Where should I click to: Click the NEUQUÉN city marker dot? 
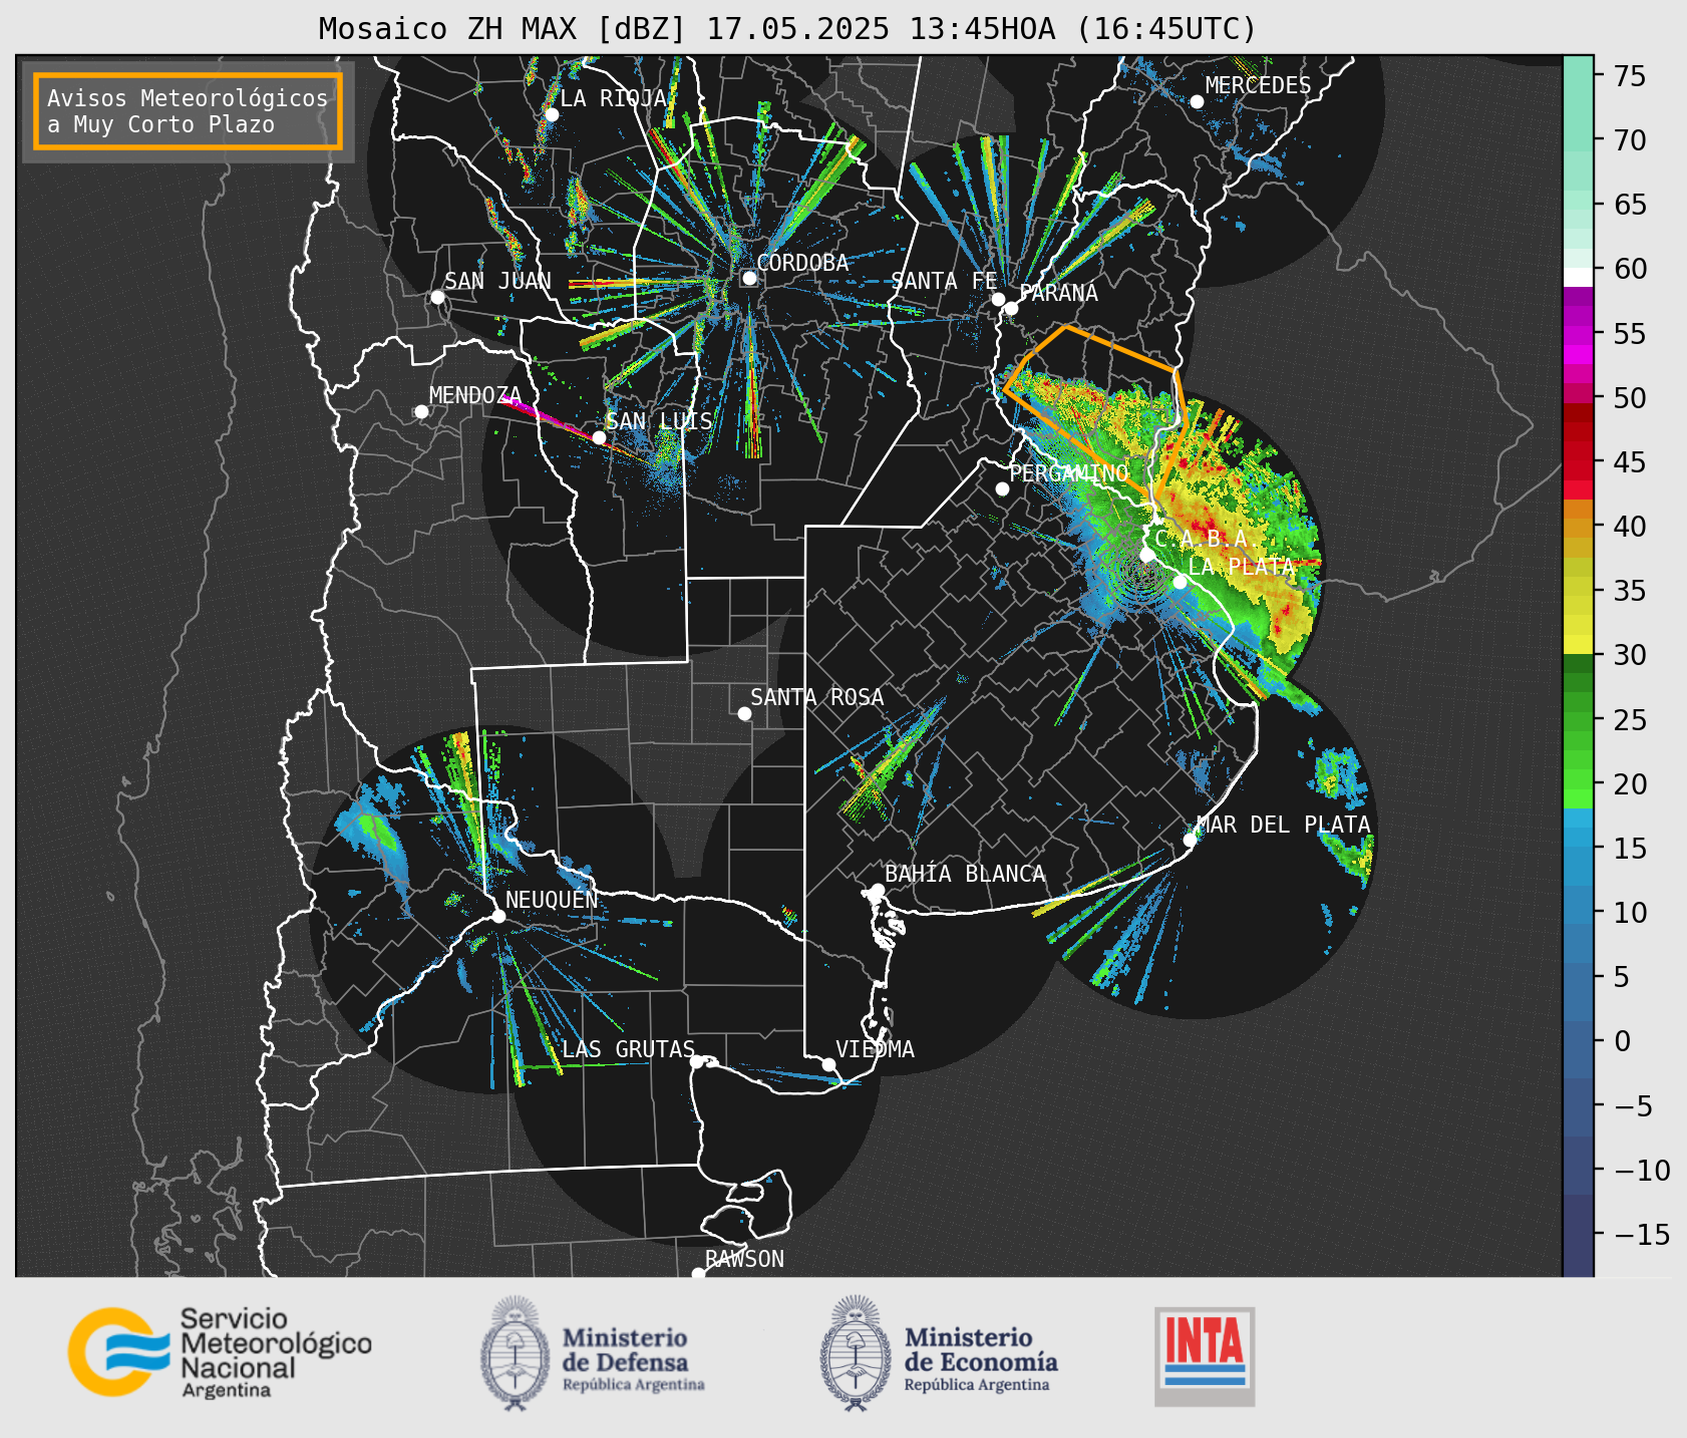[498, 916]
